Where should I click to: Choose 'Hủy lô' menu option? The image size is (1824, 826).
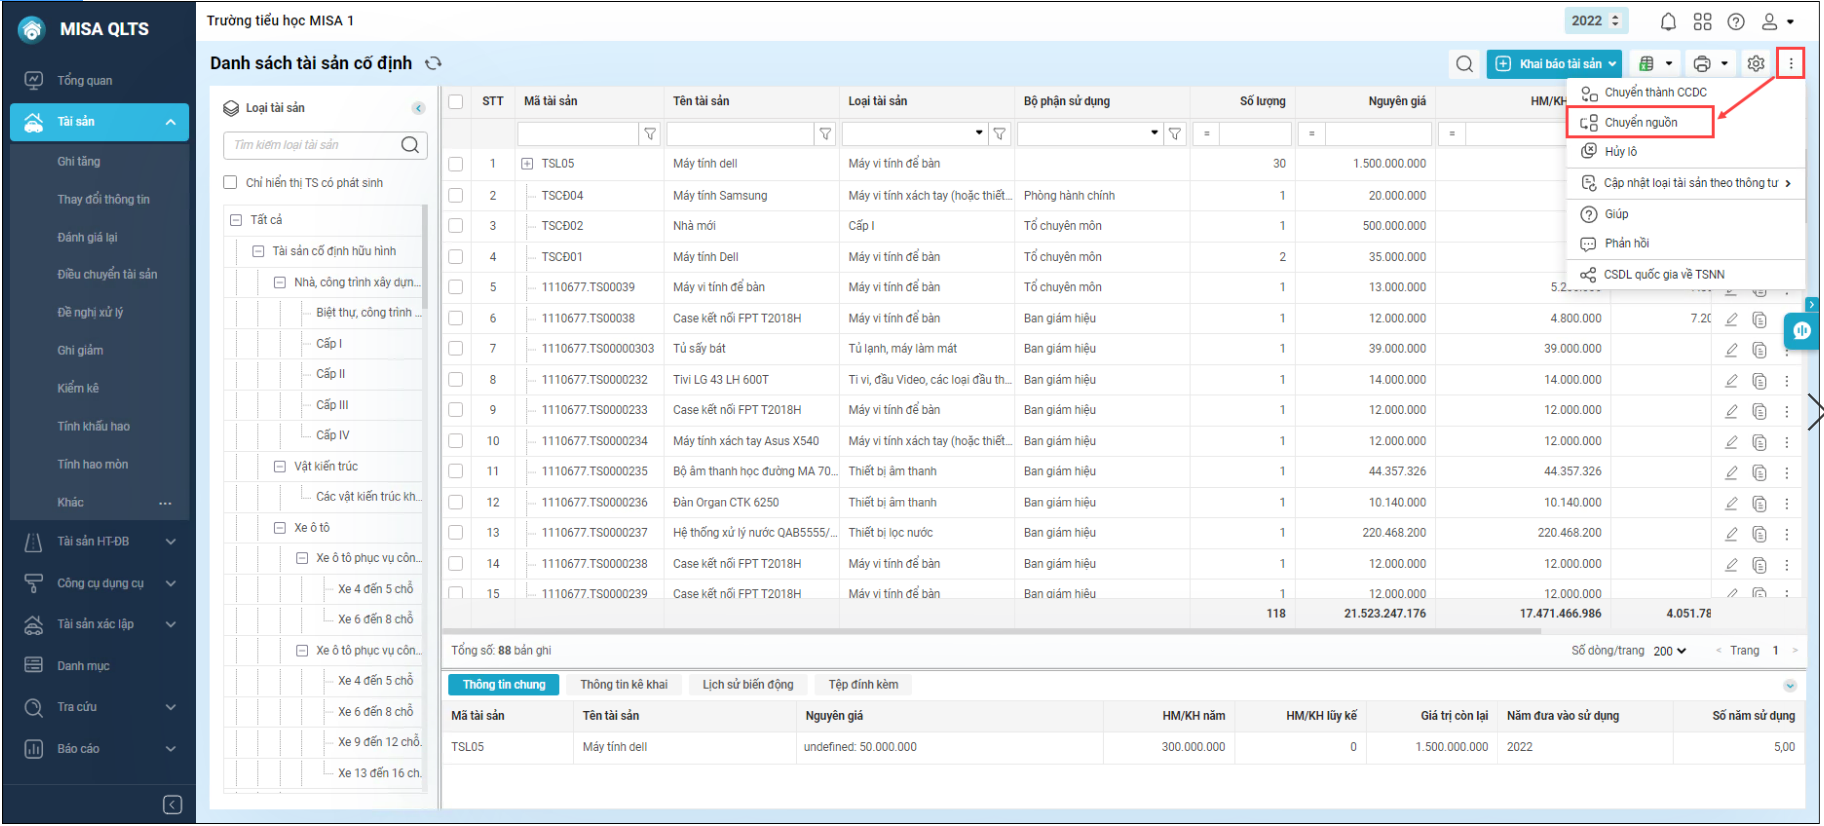tap(1620, 152)
